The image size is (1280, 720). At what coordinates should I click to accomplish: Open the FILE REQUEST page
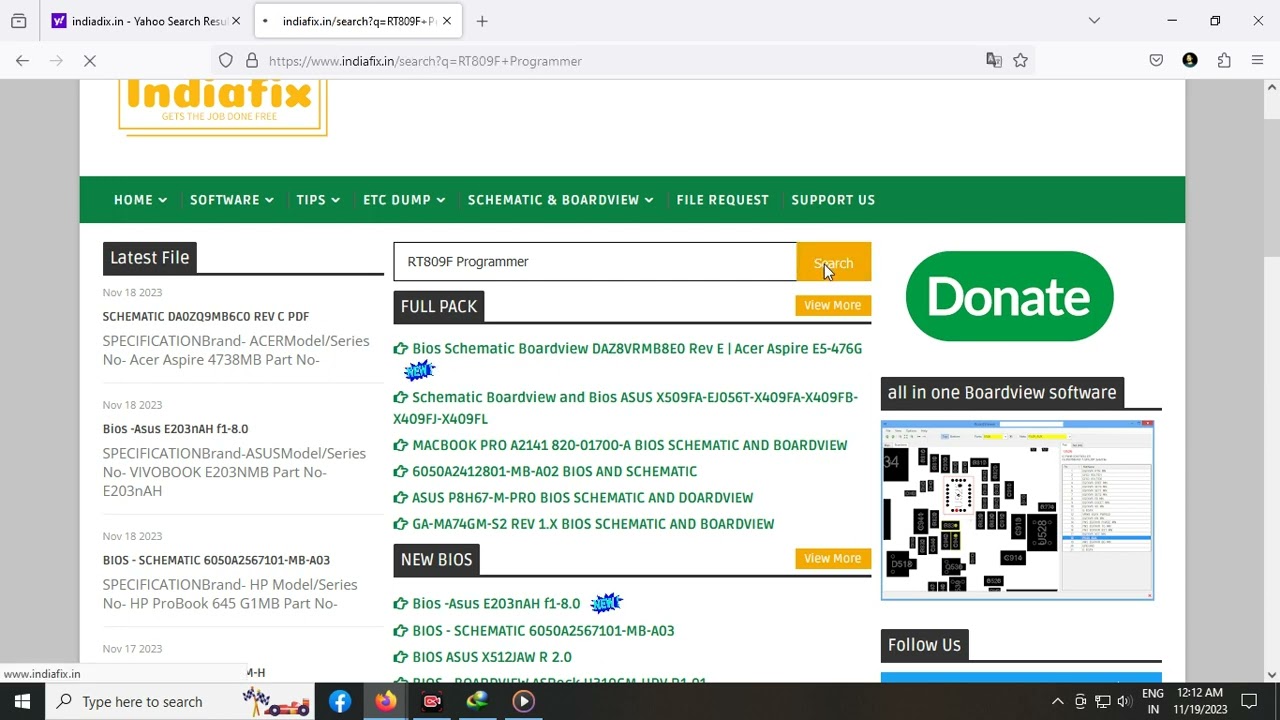(x=722, y=200)
